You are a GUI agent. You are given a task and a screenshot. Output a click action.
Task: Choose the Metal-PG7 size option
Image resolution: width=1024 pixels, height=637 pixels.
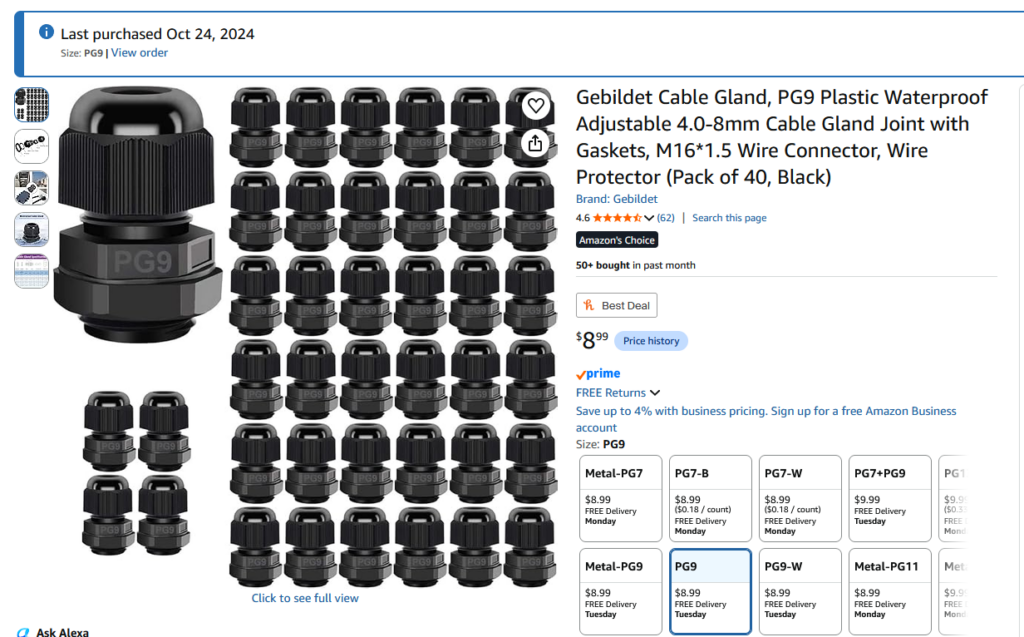coord(620,498)
